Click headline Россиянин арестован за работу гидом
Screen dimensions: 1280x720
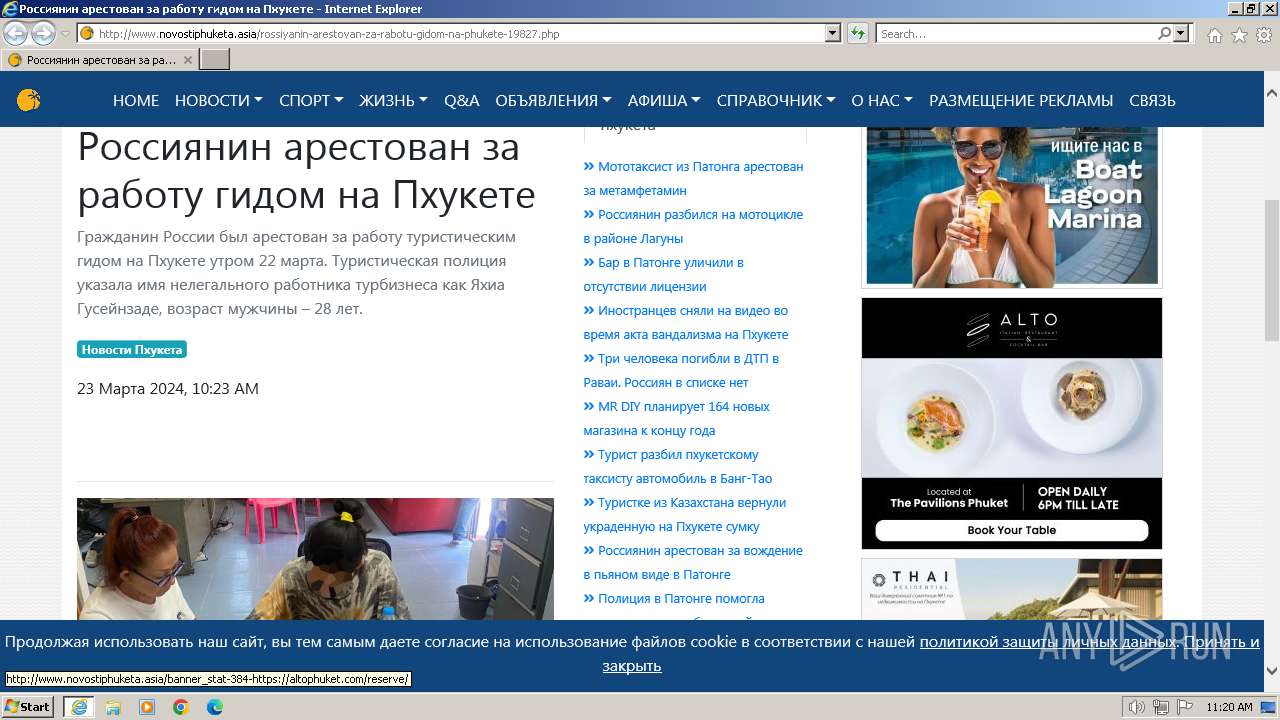(x=306, y=170)
